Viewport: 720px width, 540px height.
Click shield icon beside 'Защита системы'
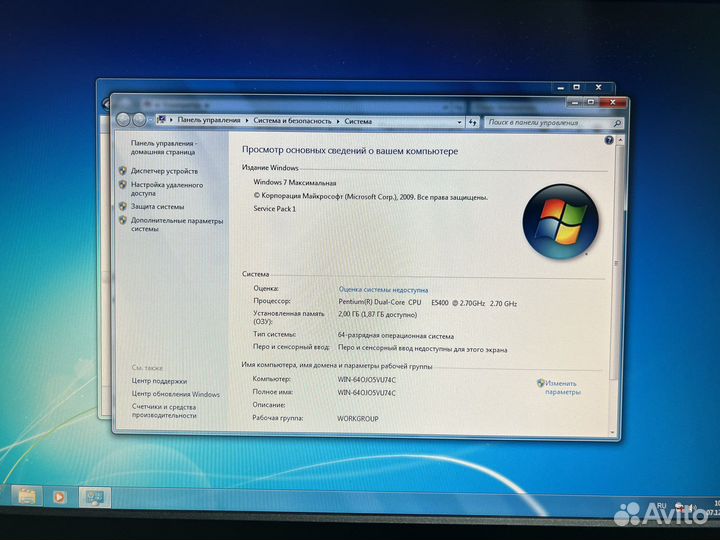click(123, 206)
